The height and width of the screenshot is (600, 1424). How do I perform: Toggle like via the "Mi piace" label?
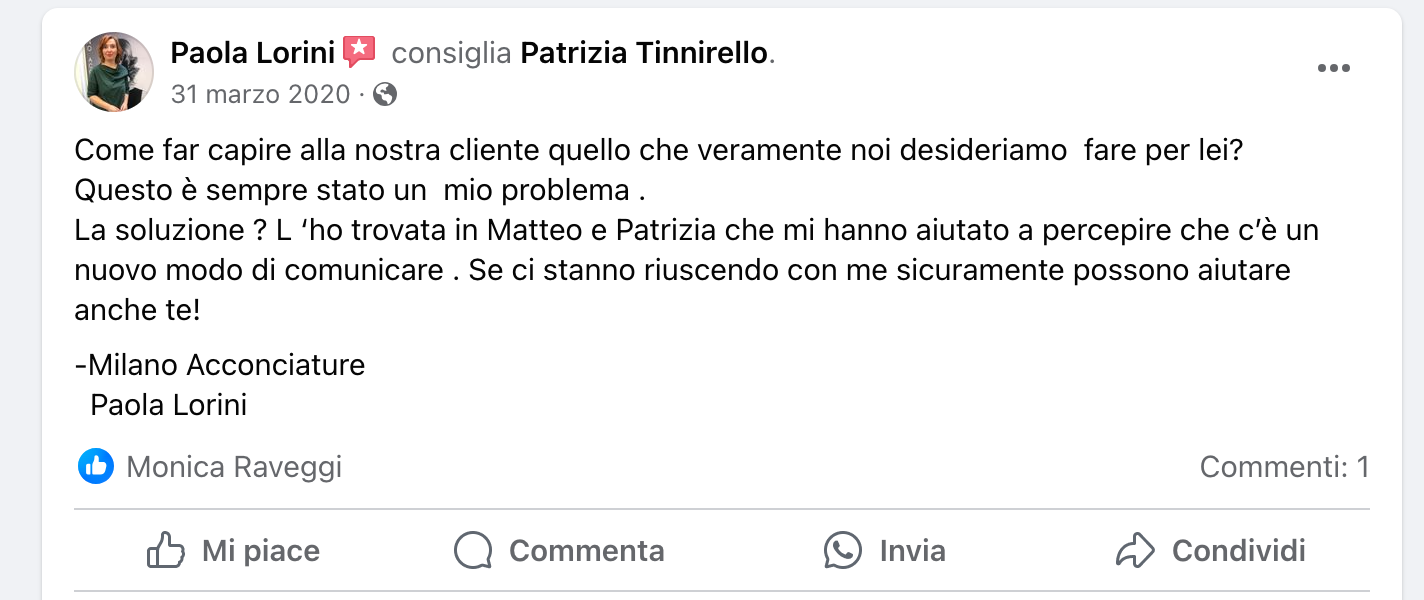click(261, 551)
